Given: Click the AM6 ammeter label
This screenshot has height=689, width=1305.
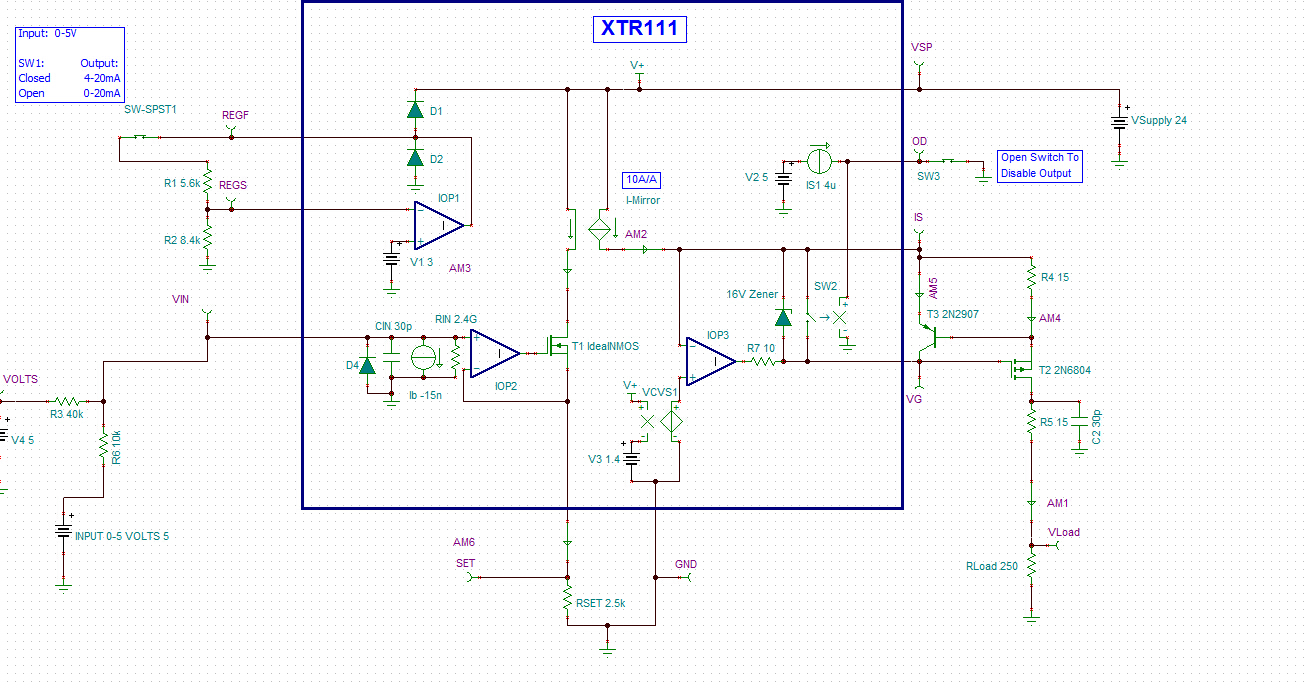Looking at the screenshot, I should pyautogui.click(x=464, y=542).
